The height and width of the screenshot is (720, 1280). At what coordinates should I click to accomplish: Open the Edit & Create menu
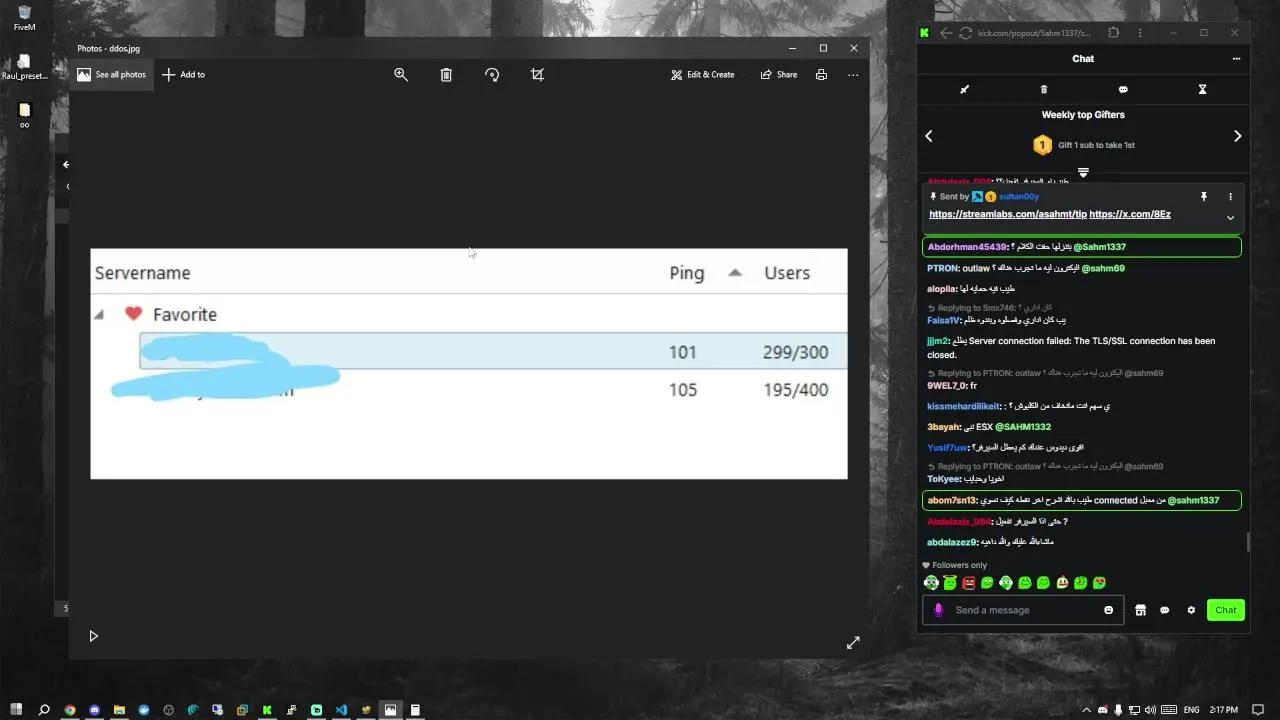click(x=704, y=74)
